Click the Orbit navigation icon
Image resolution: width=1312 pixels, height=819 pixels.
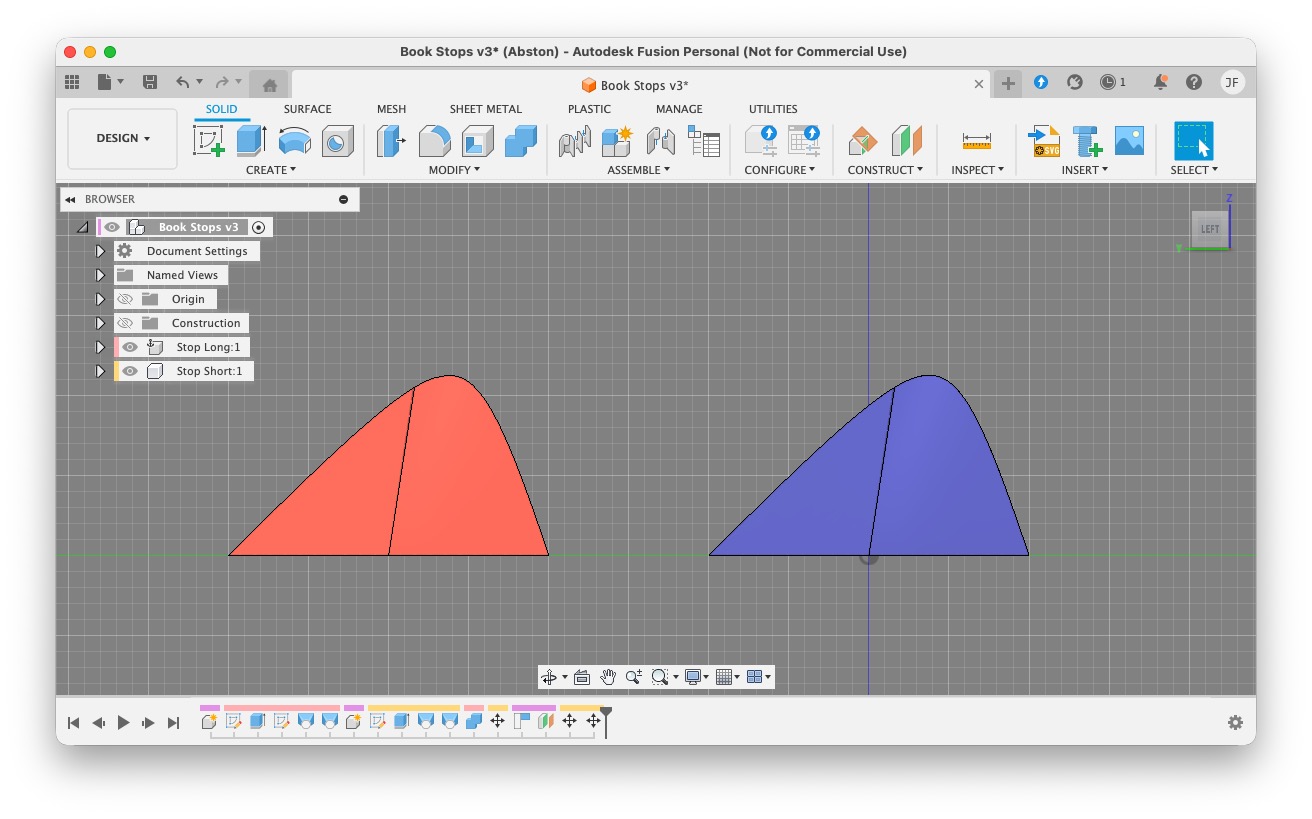548,677
